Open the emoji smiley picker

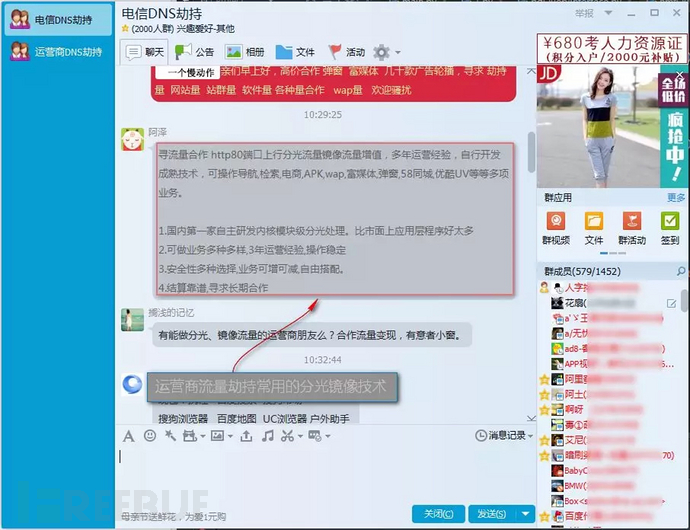pyautogui.click(x=150, y=436)
